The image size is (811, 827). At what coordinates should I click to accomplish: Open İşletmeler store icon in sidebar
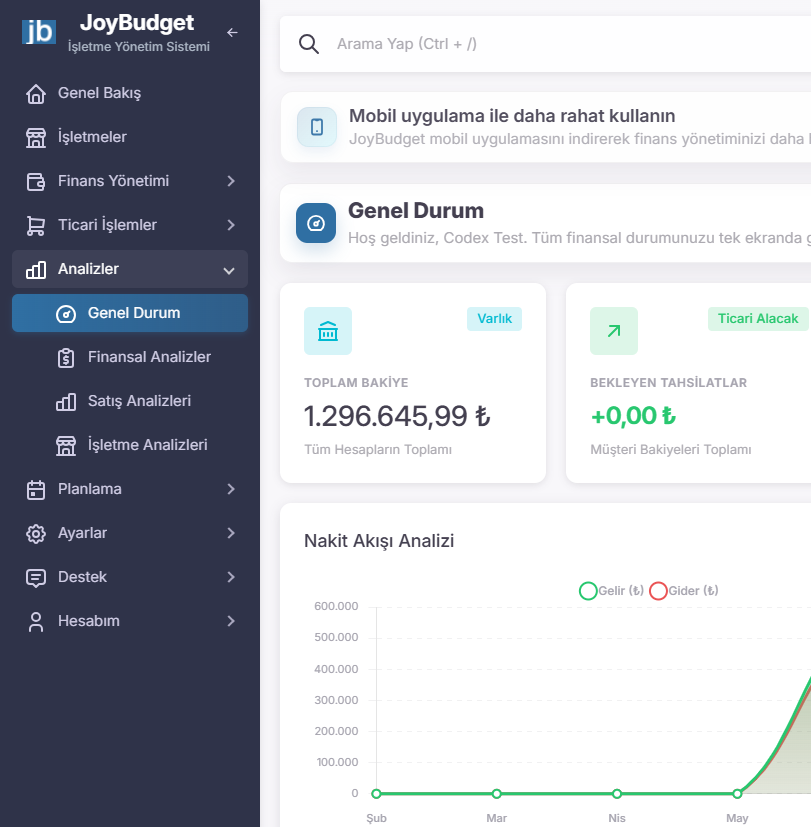tap(36, 137)
